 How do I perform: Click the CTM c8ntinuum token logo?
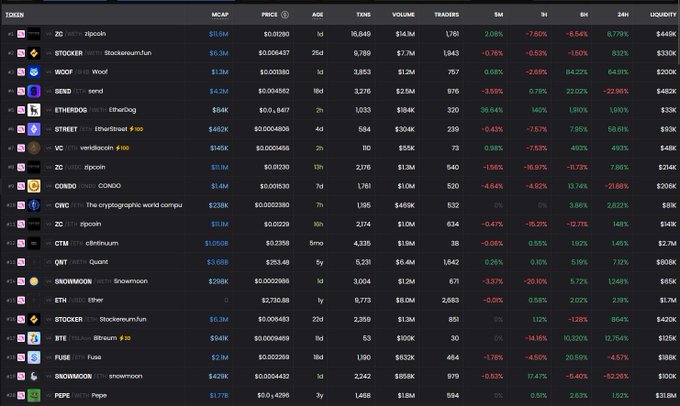(34, 243)
